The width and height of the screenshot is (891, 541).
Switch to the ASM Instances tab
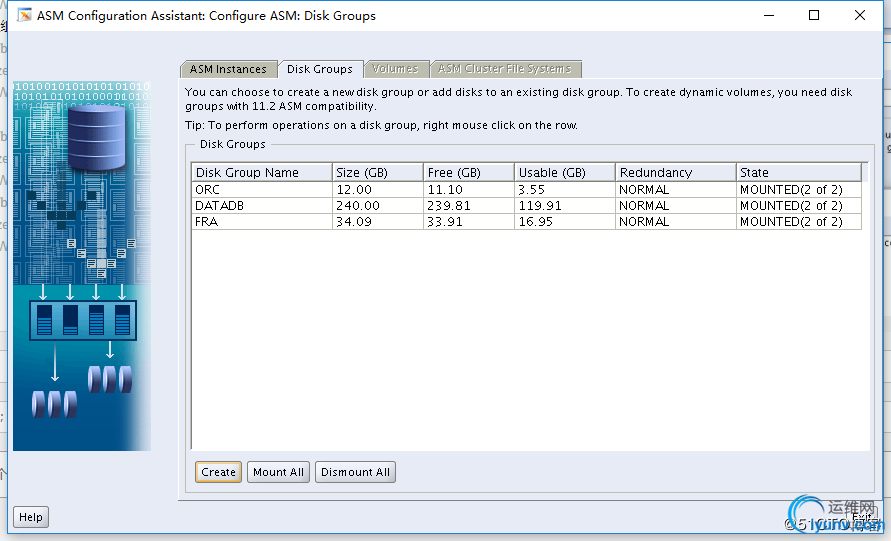coord(228,69)
